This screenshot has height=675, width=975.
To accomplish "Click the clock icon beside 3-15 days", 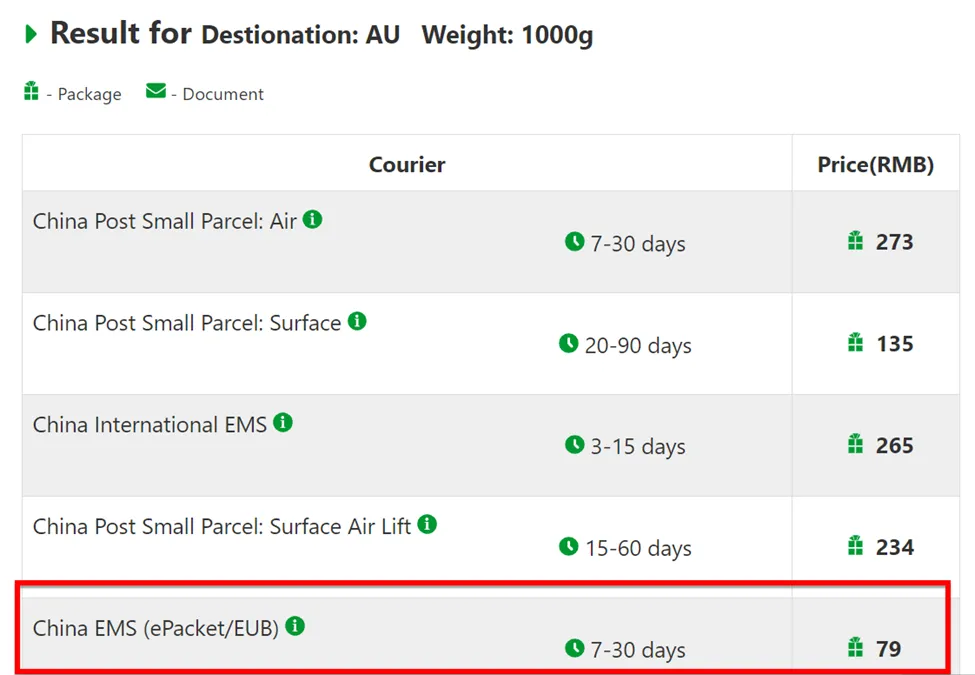I will [x=575, y=444].
